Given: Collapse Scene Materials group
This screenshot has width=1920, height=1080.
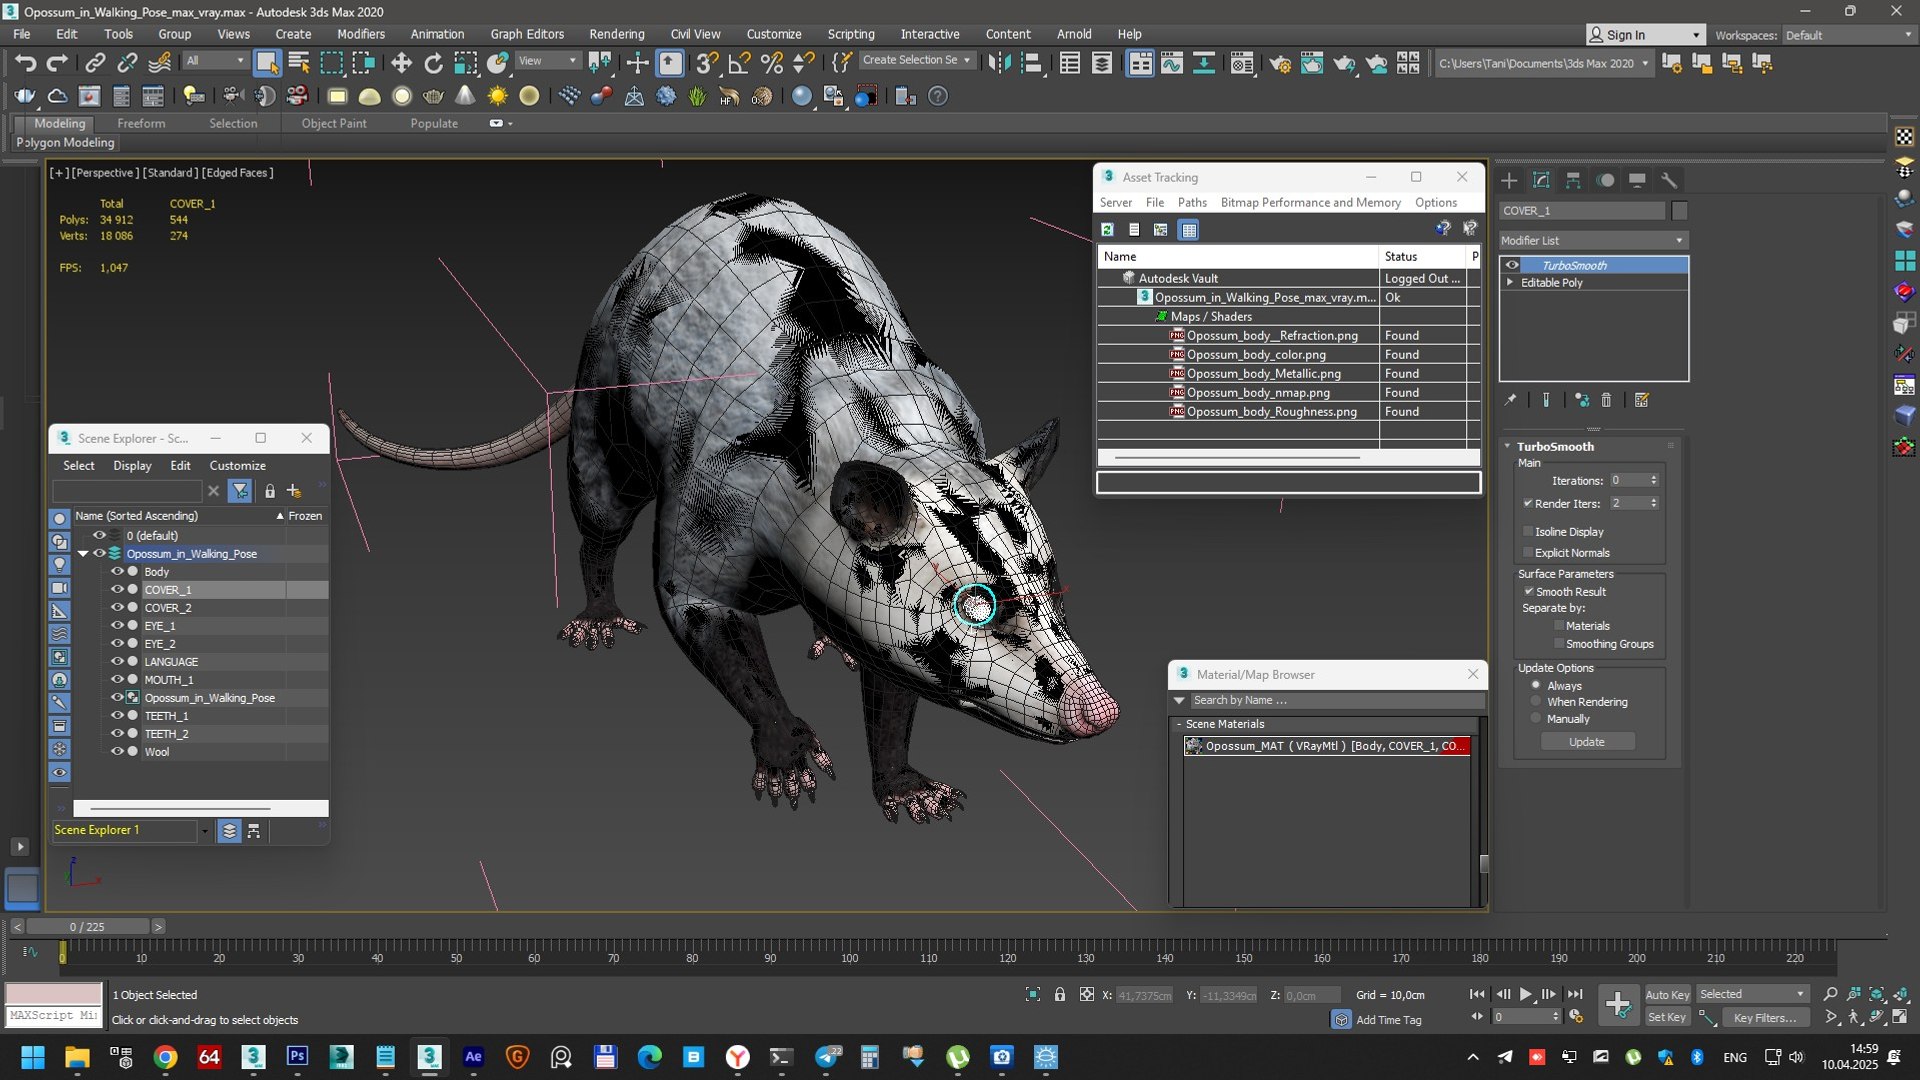Looking at the screenshot, I should click(1179, 724).
